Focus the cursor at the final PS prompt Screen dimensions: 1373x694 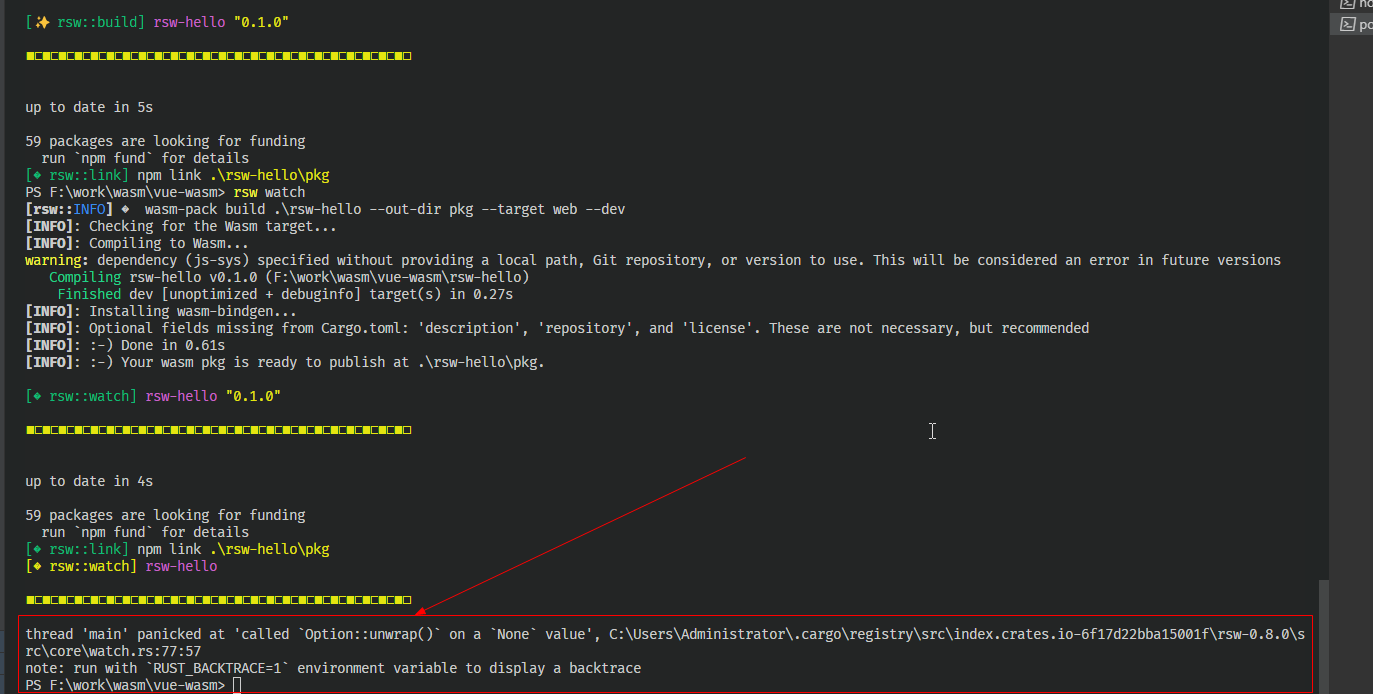[236, 685]
